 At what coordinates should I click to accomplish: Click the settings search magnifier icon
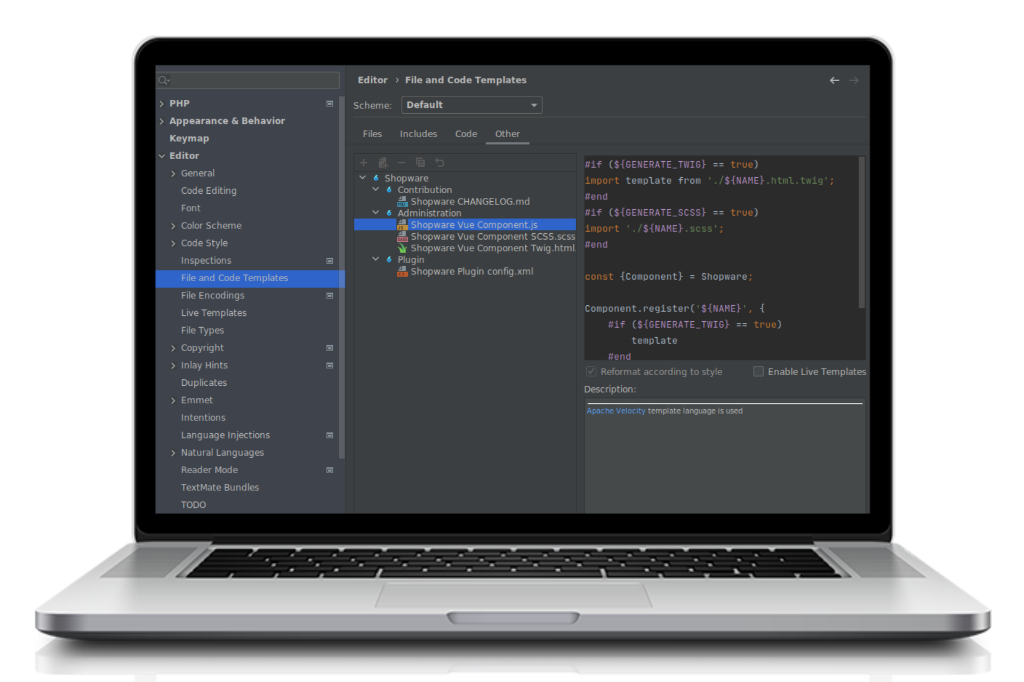pyautogui.click(x=163, y=80)
